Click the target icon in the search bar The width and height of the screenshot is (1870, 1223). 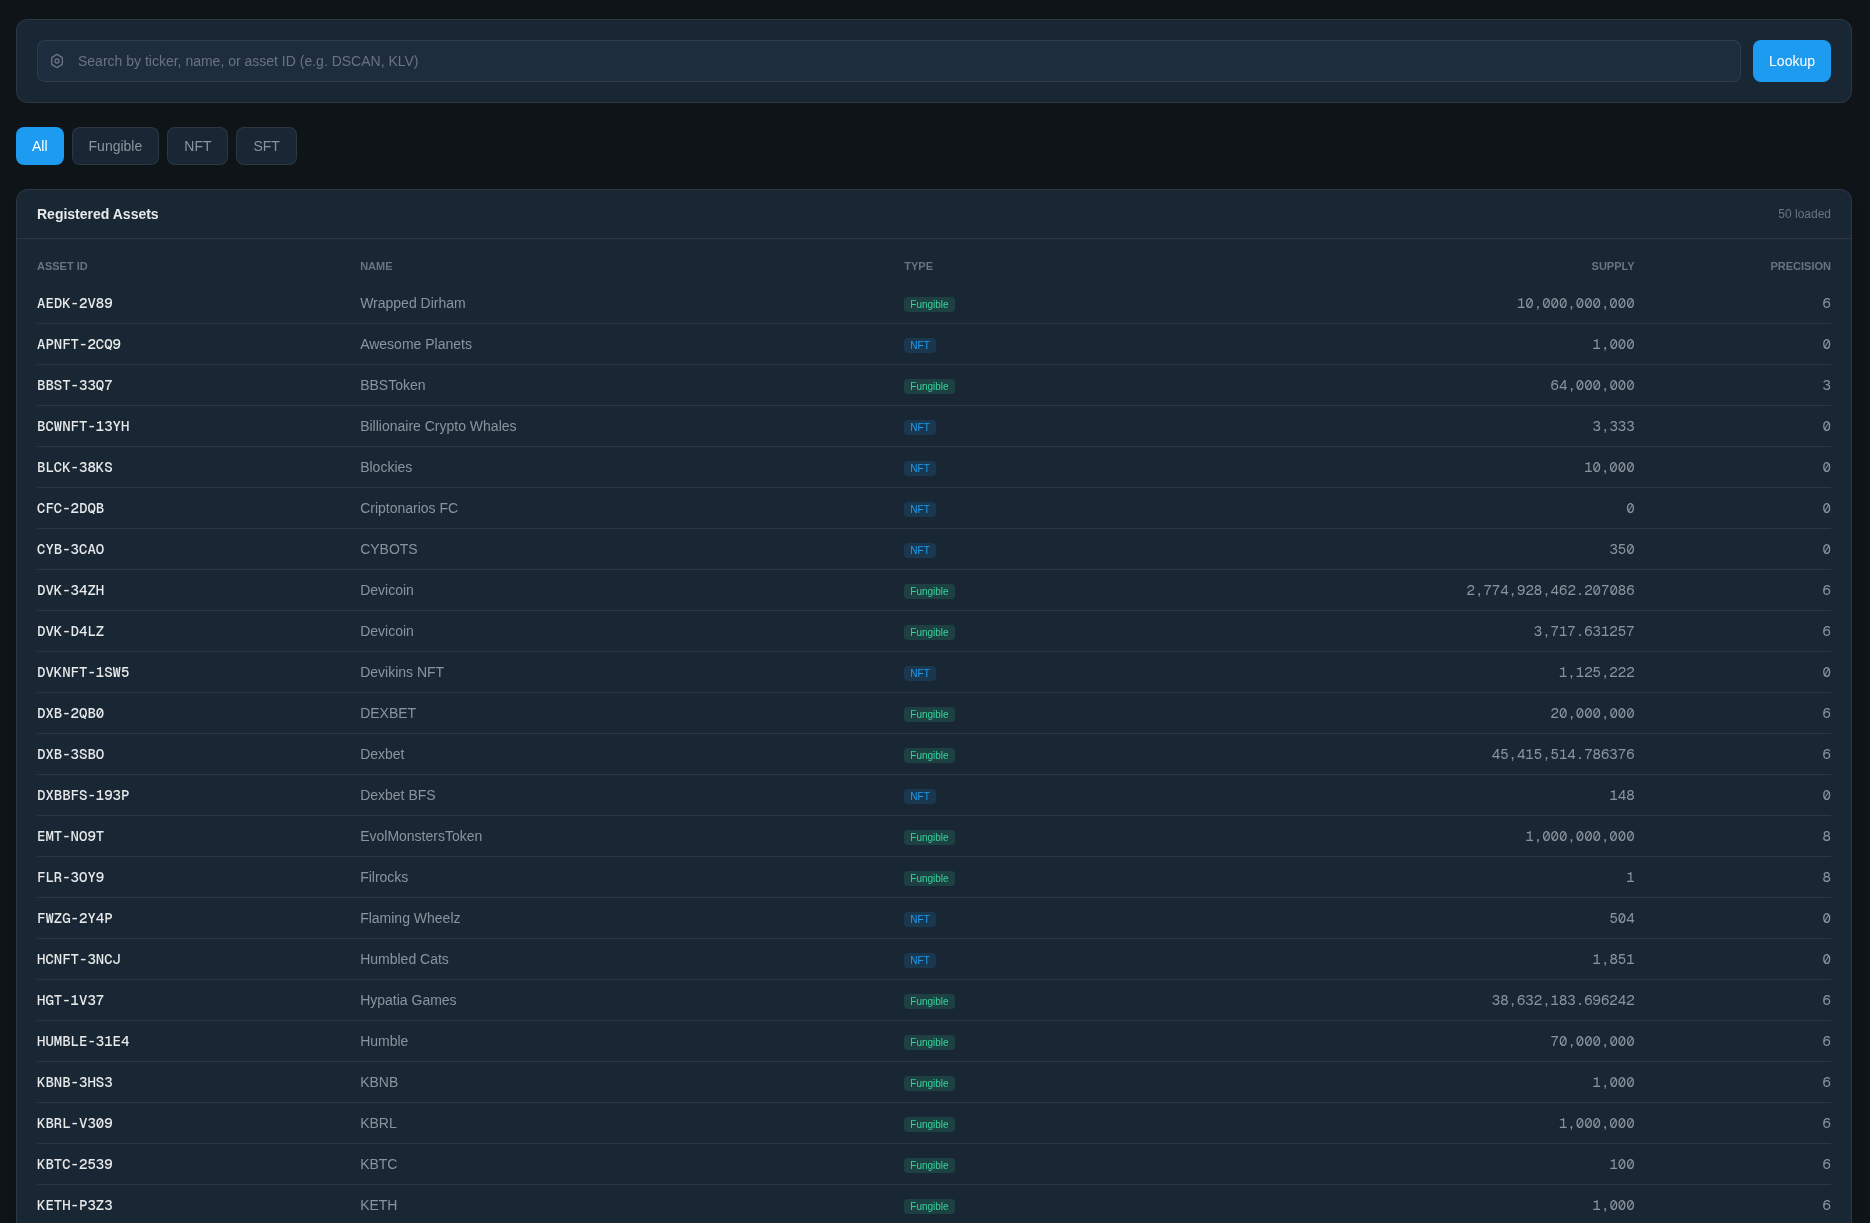click(x=56, y=61)
